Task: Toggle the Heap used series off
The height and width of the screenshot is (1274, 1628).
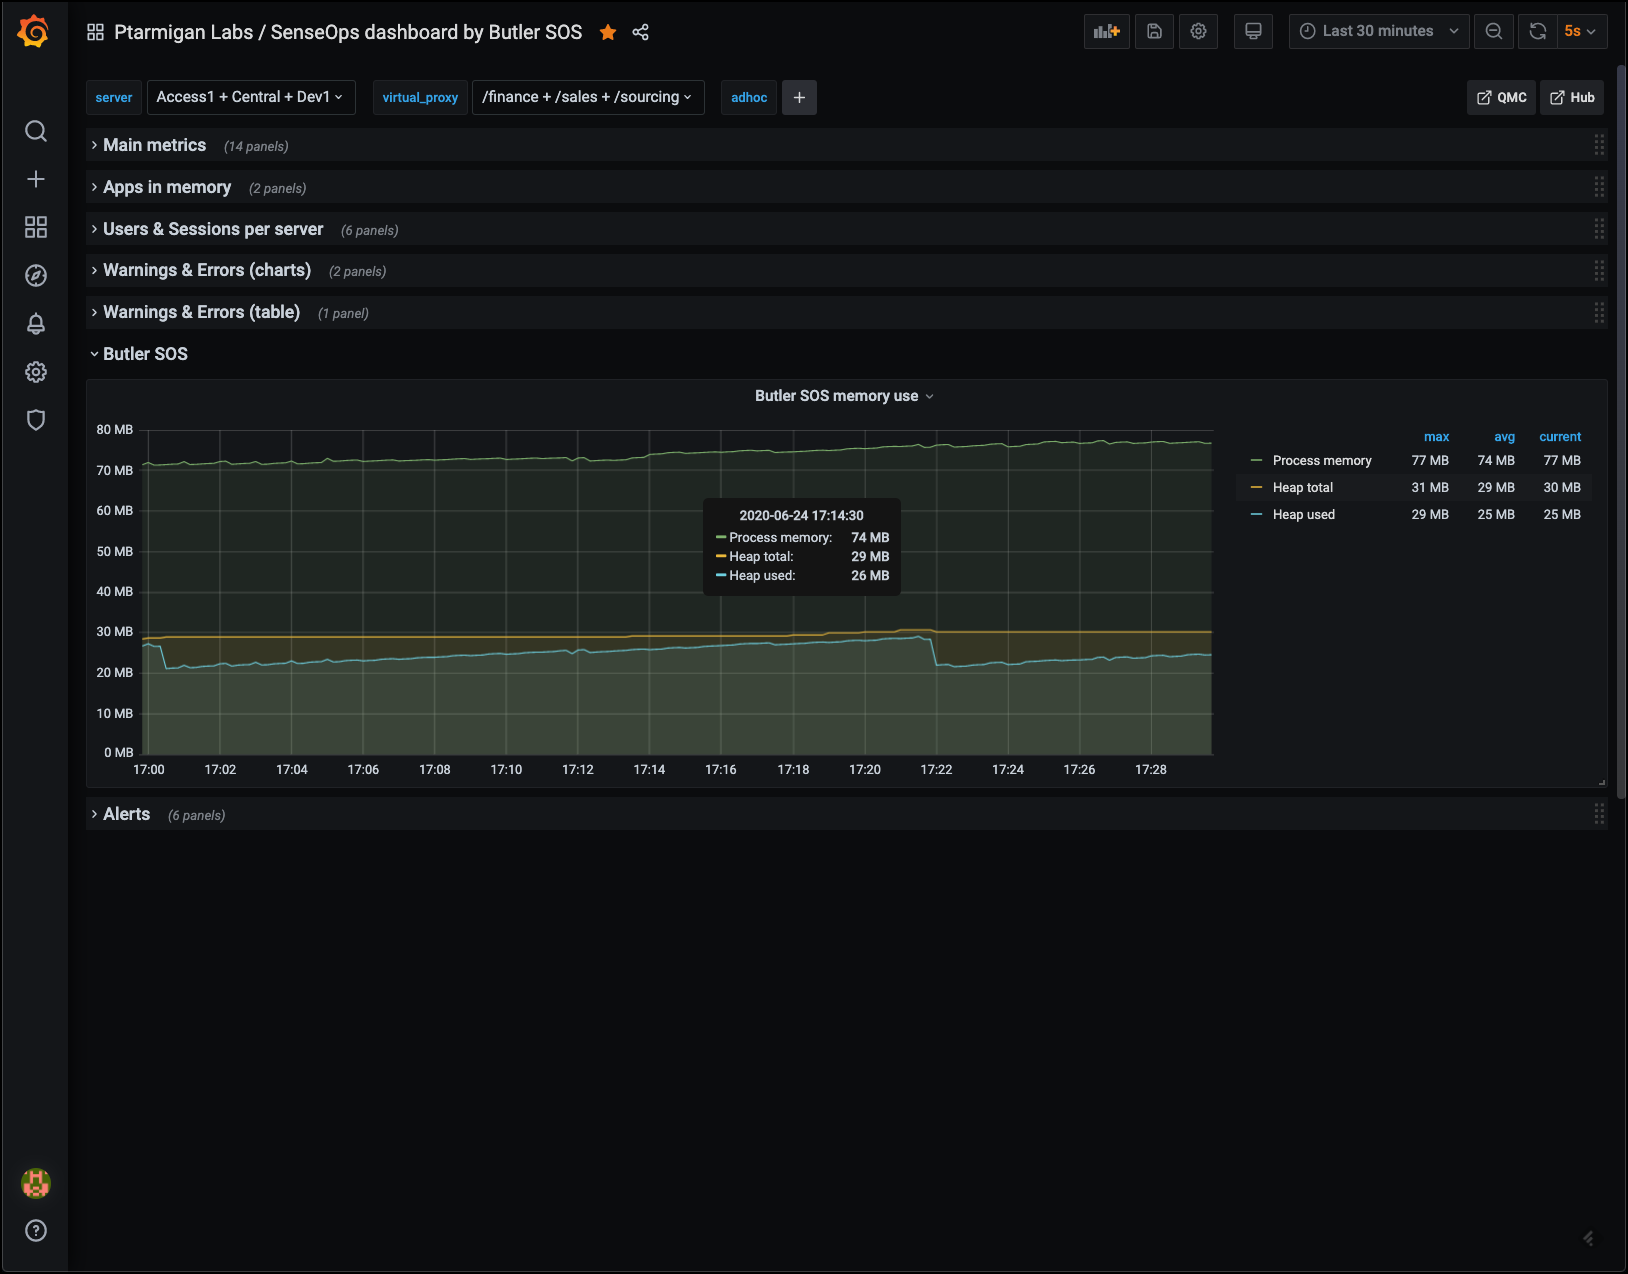Action: point(1304,514)
